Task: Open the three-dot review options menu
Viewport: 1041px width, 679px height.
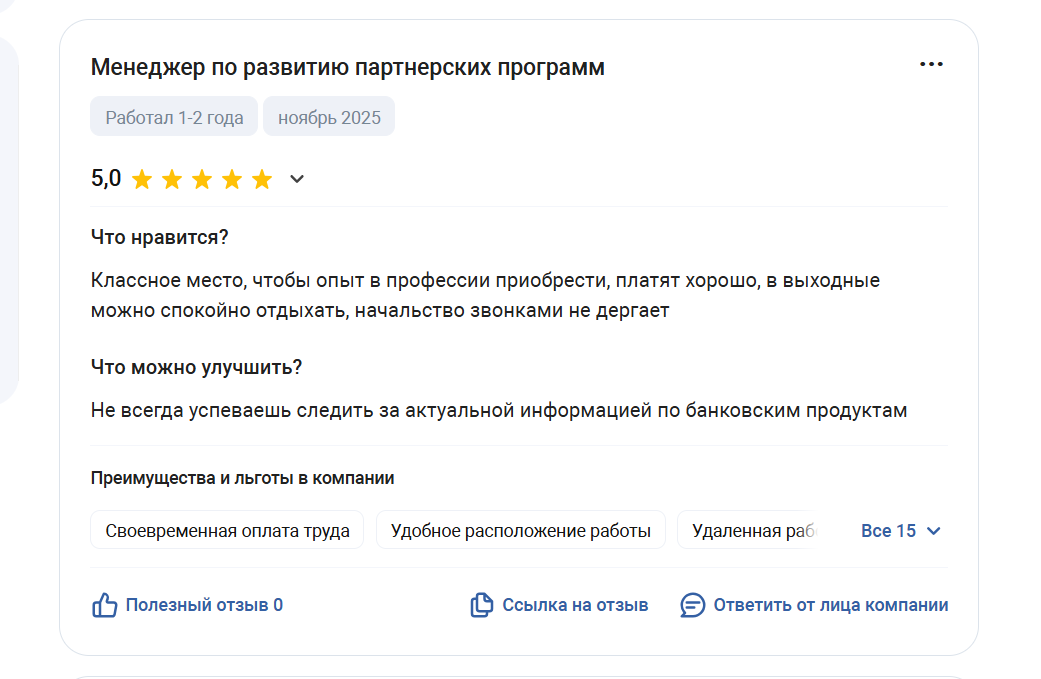Action: coord(931,65)
